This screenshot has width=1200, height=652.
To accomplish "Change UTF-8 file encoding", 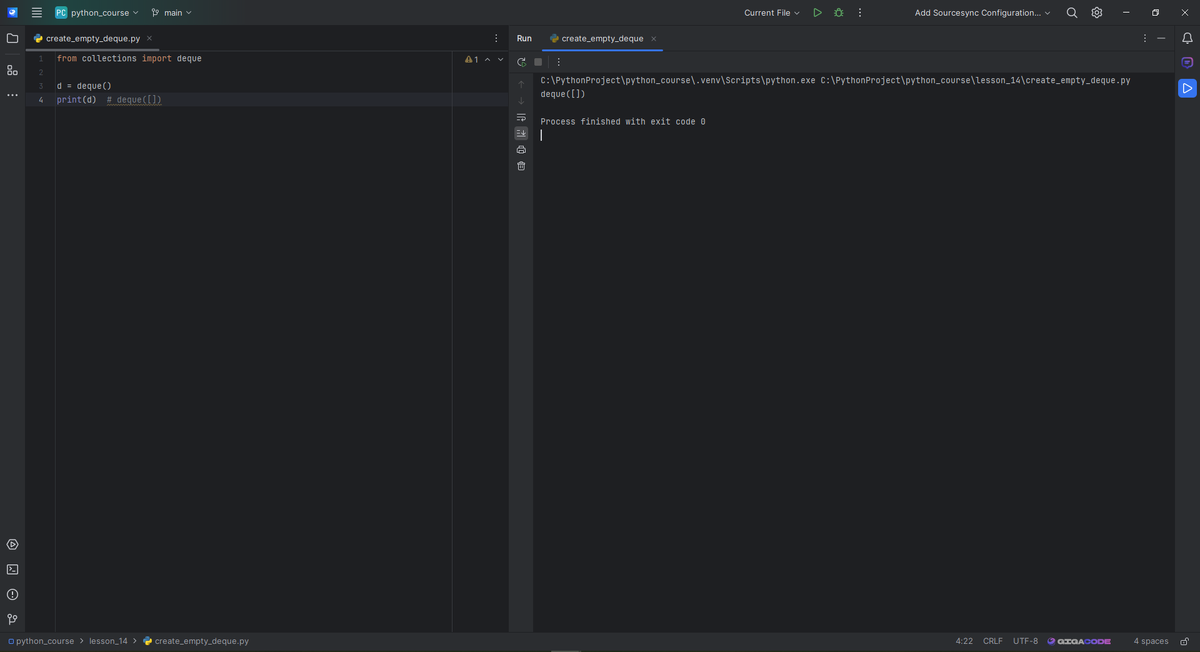I will coord(1025,641).
